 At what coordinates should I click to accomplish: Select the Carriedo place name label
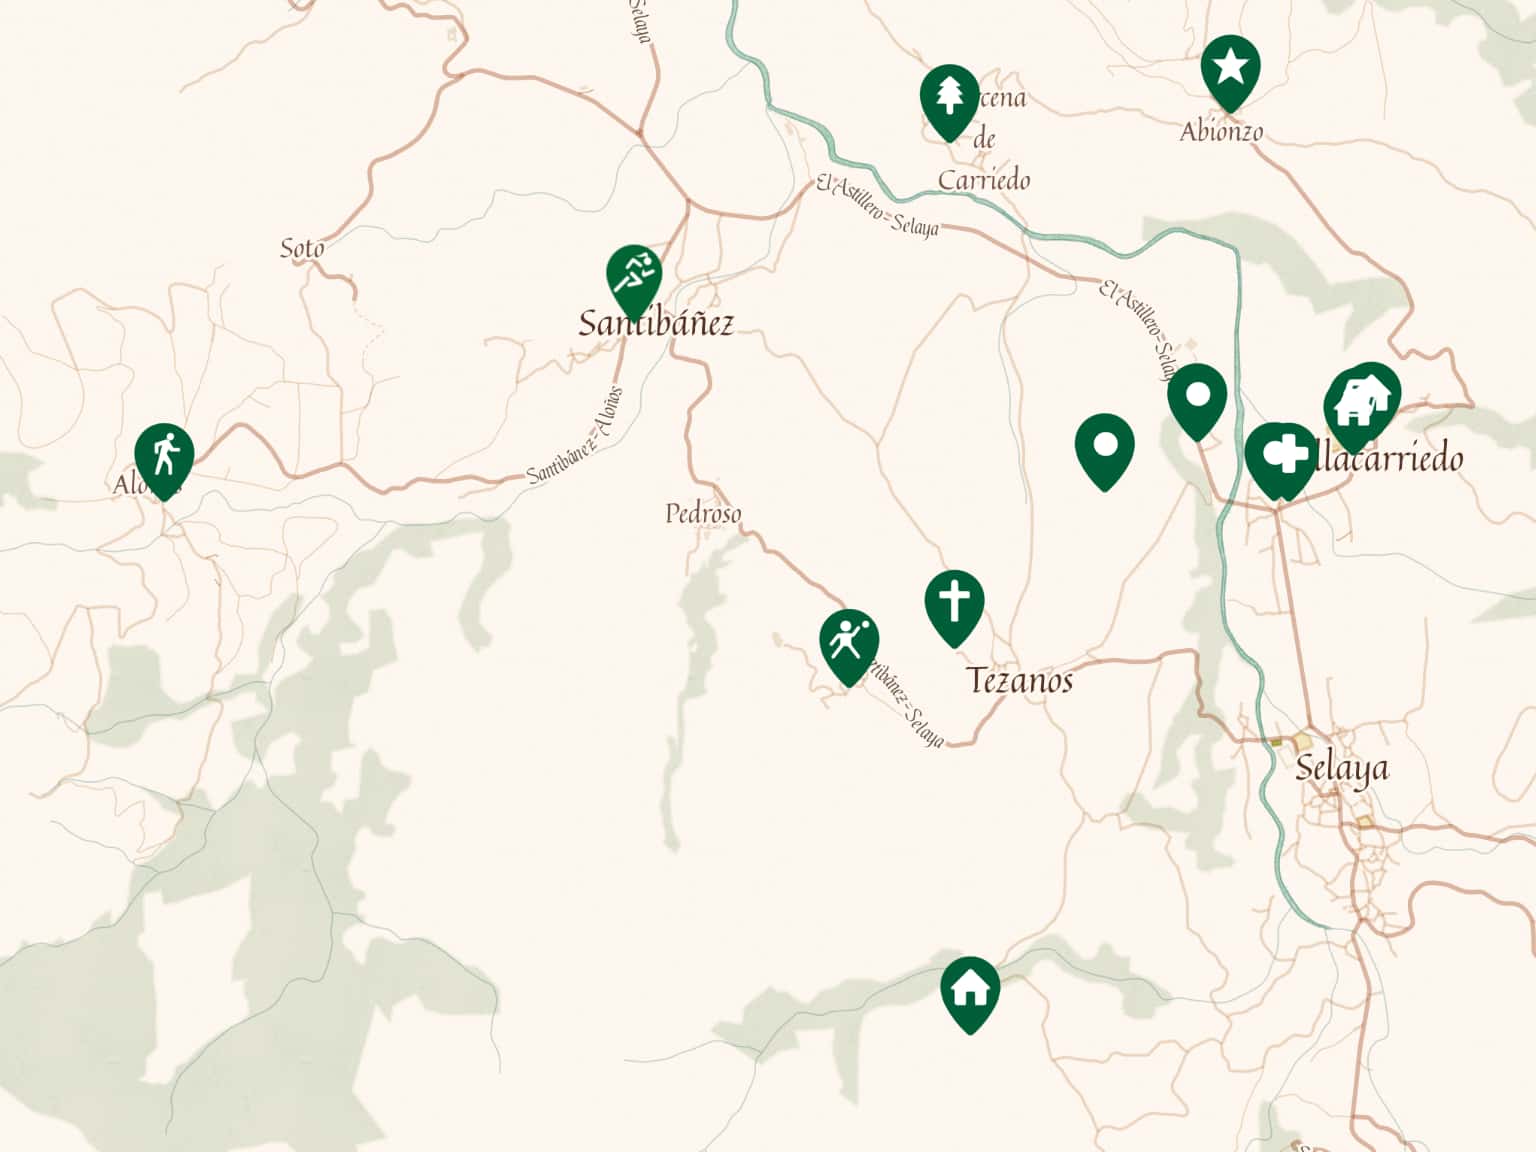(x=984, y=180)
